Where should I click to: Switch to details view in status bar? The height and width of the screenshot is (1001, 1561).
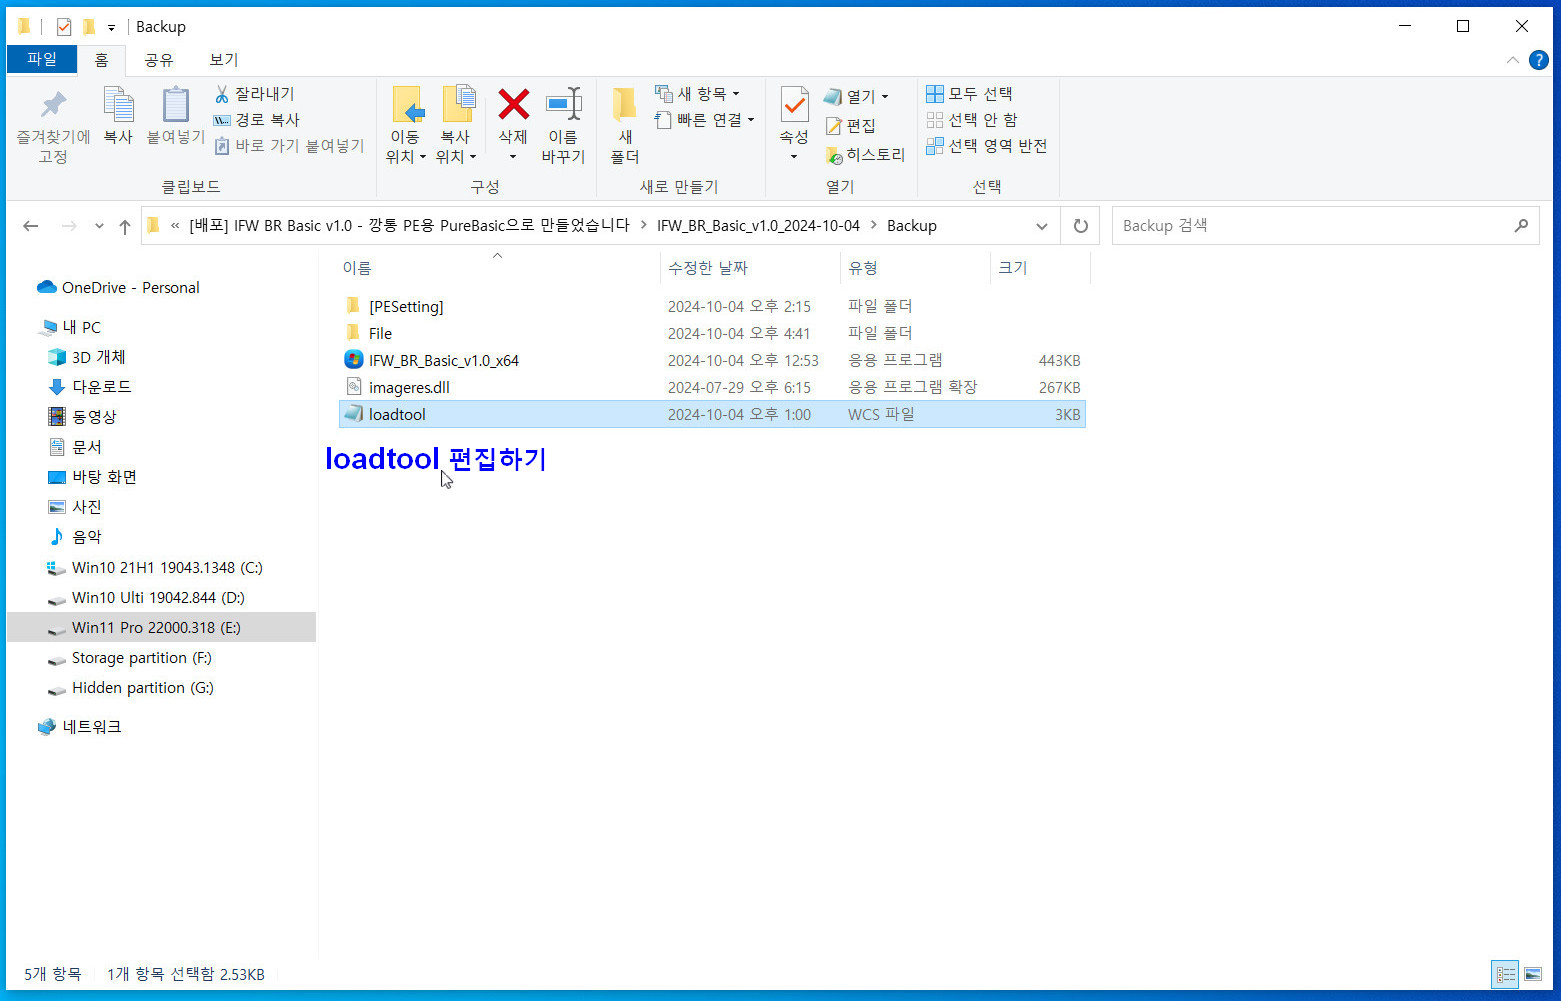point(1505,974)
